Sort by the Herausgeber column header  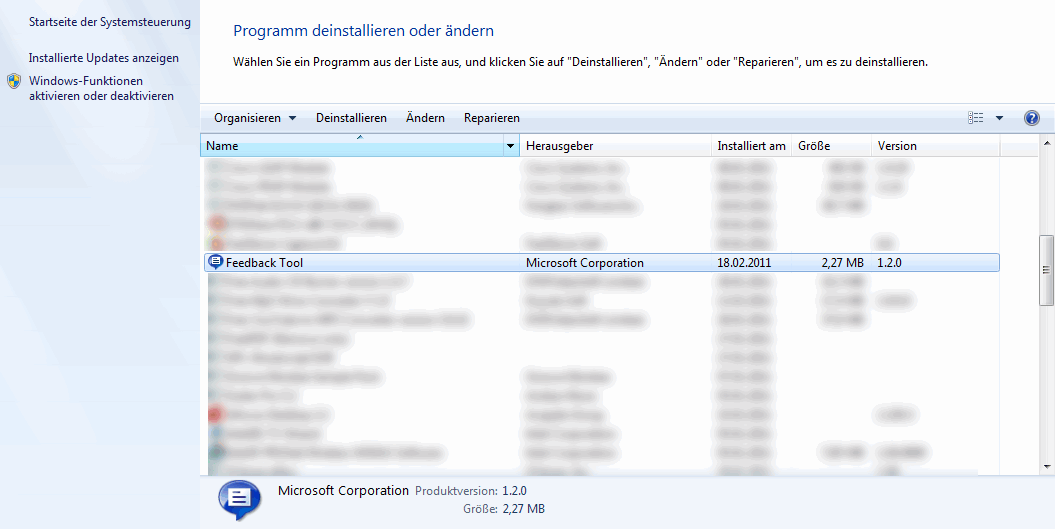pos(615,145)
